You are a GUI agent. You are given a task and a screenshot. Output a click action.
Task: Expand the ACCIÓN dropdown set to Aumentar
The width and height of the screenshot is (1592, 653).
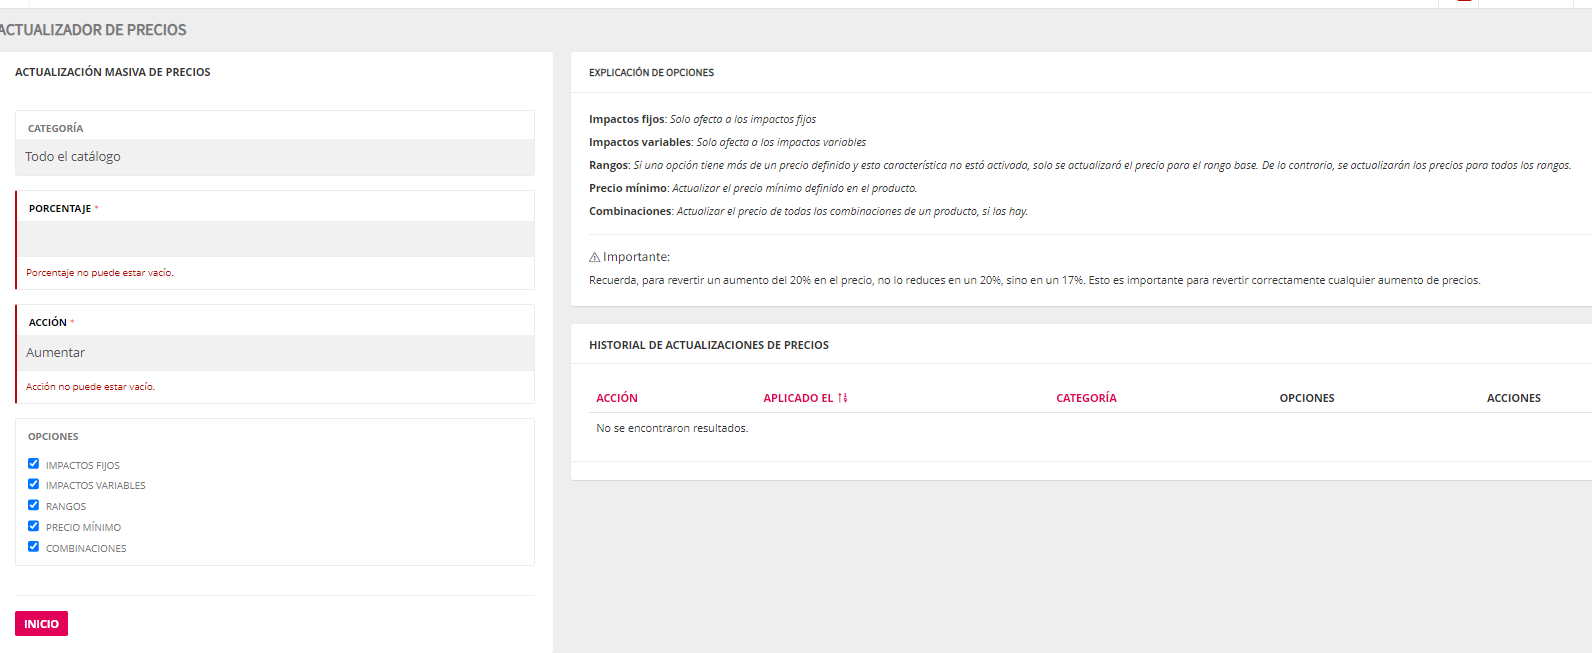tap(275, 353)
